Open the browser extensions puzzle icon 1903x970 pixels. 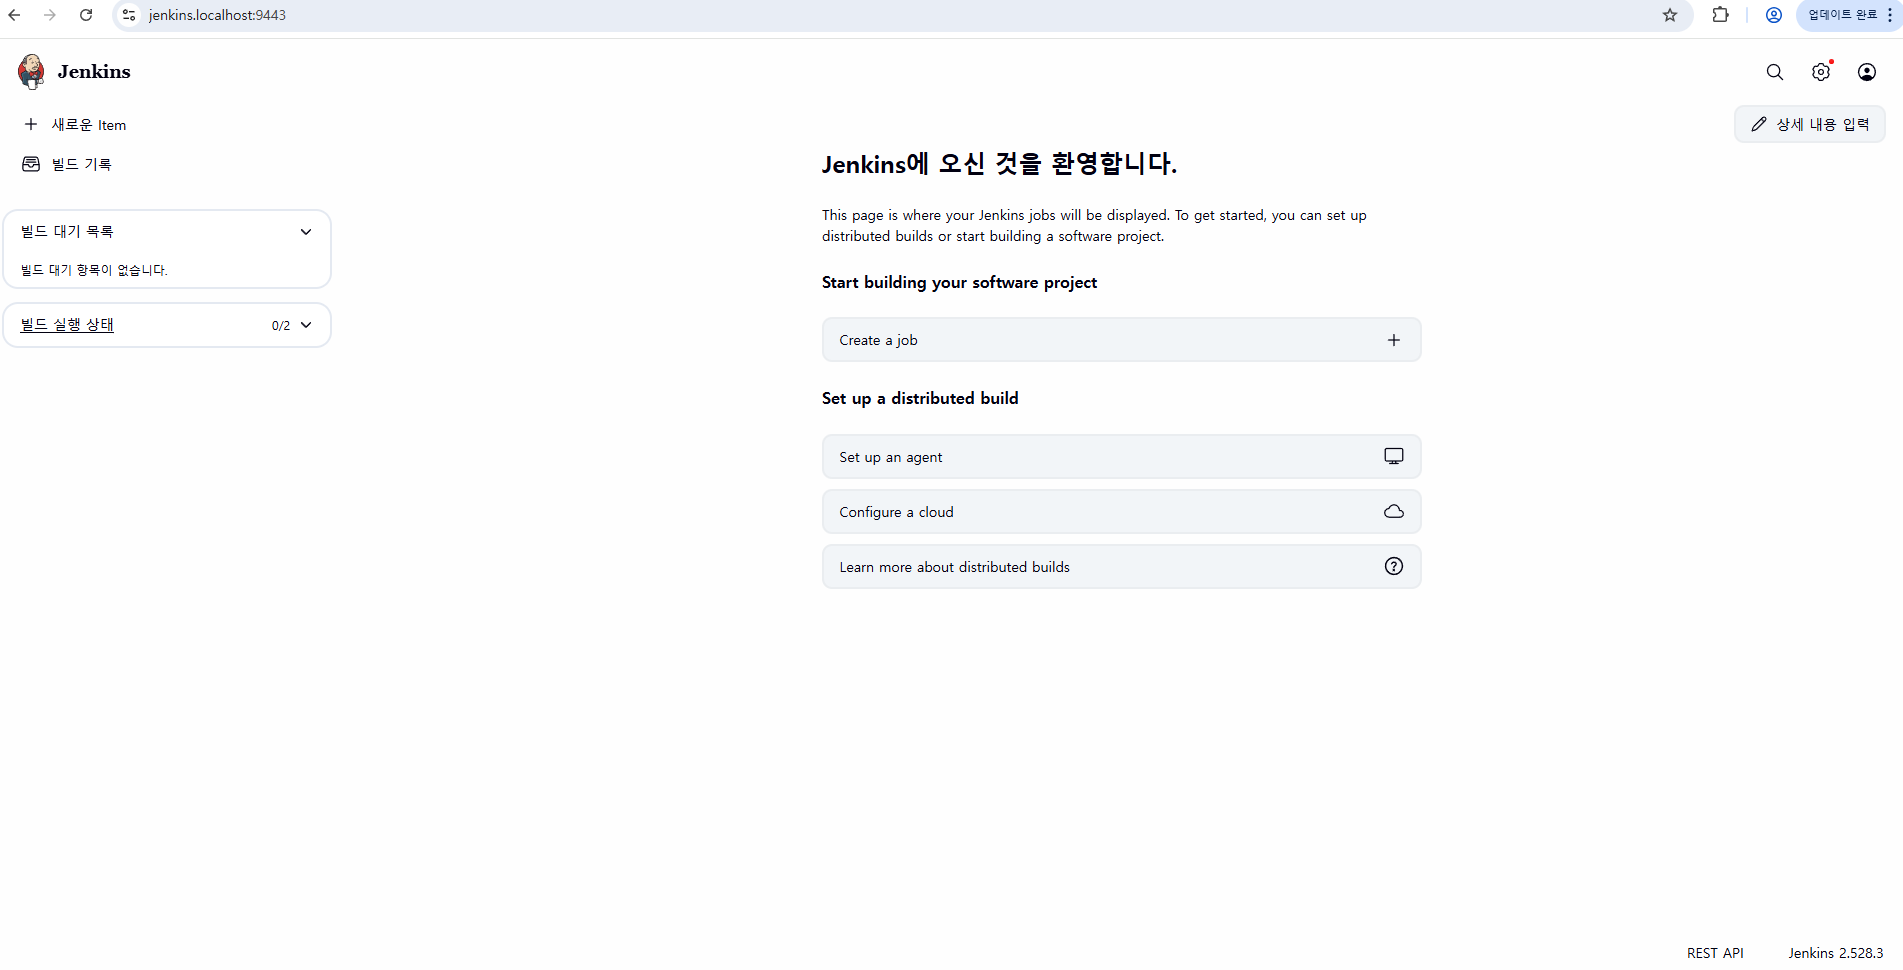pos(1720,15)
